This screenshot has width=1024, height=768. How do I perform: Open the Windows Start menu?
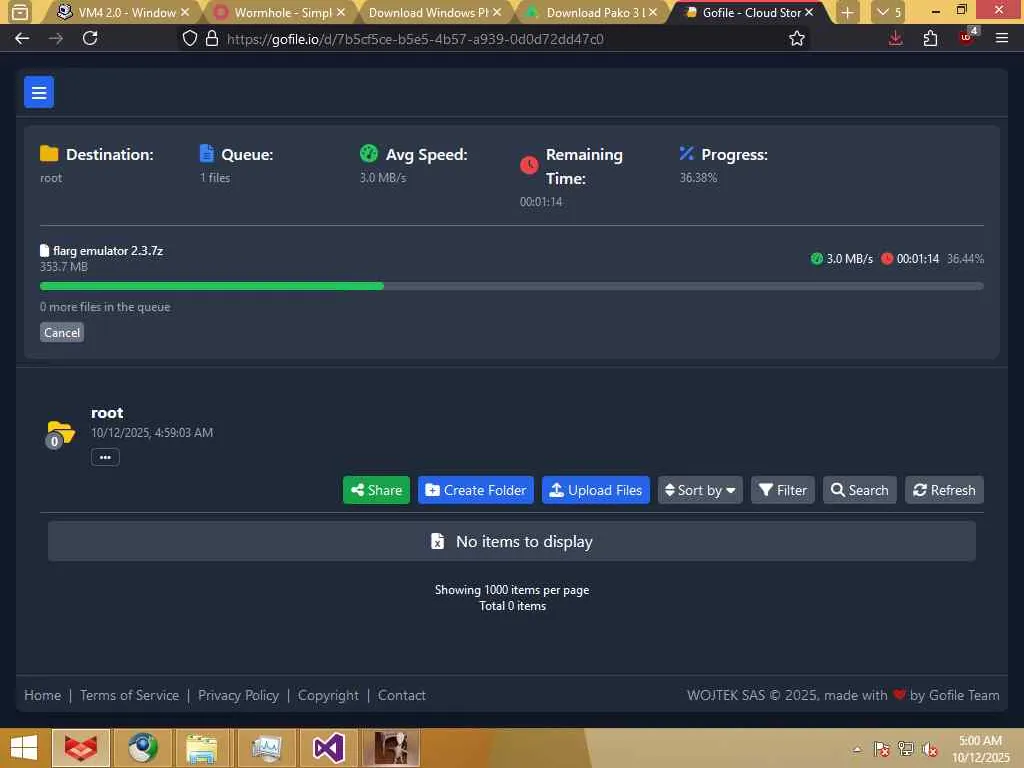pos(24,748)
